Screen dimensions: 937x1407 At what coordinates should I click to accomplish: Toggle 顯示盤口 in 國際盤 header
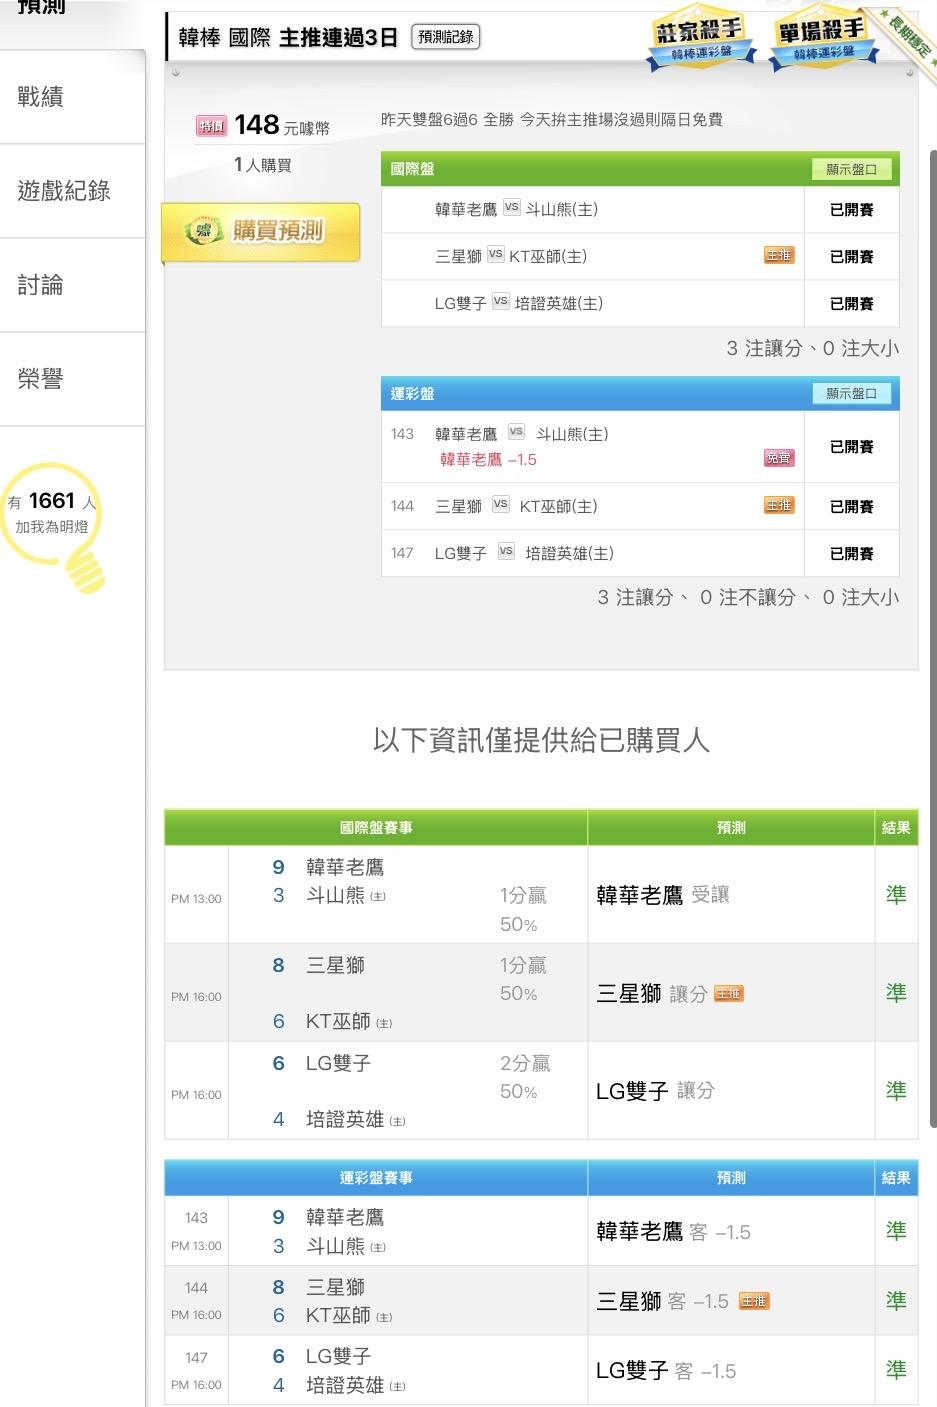(851, 169)
